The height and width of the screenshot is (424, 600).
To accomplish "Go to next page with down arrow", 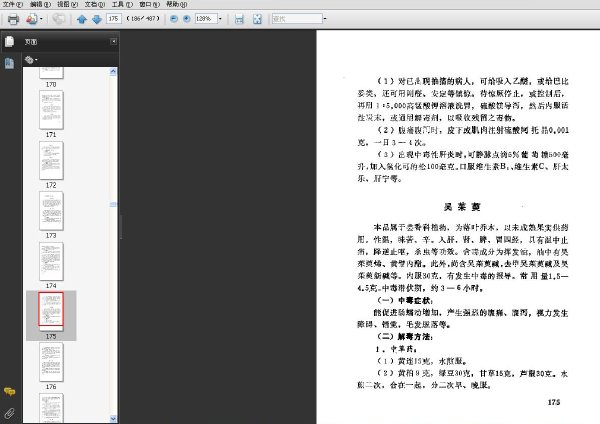I will (x=97, y=19).
